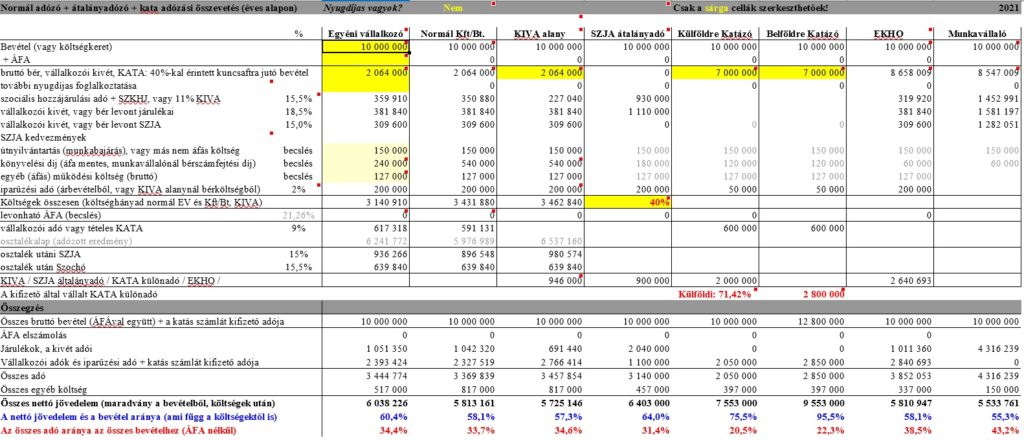The width and height of the screenshot is (1024, 440).
Task: Select the 'SZJA kedvezmények' row label
Action: pyautogui.click(x=35, y=137)
